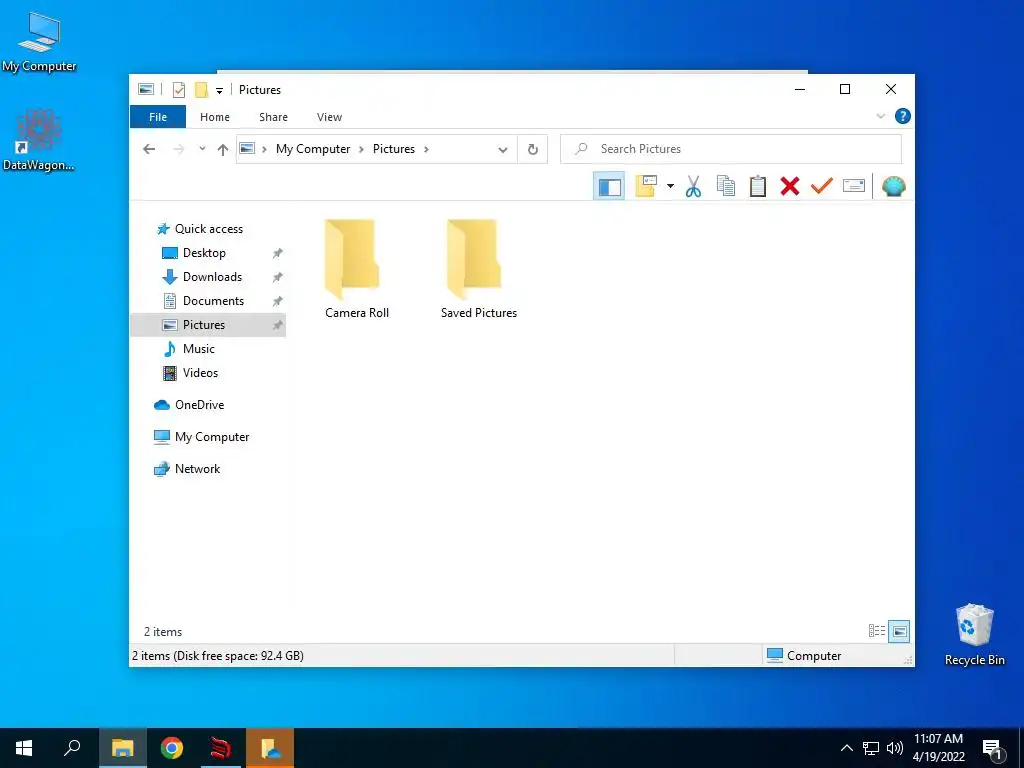Refresh the Pictures folder

[x=533, y=150]
